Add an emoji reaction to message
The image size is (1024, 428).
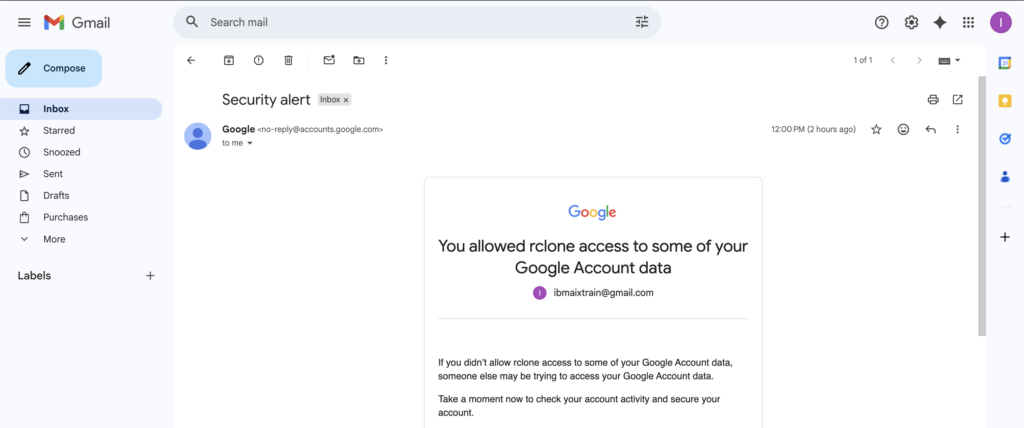point(903,129)
